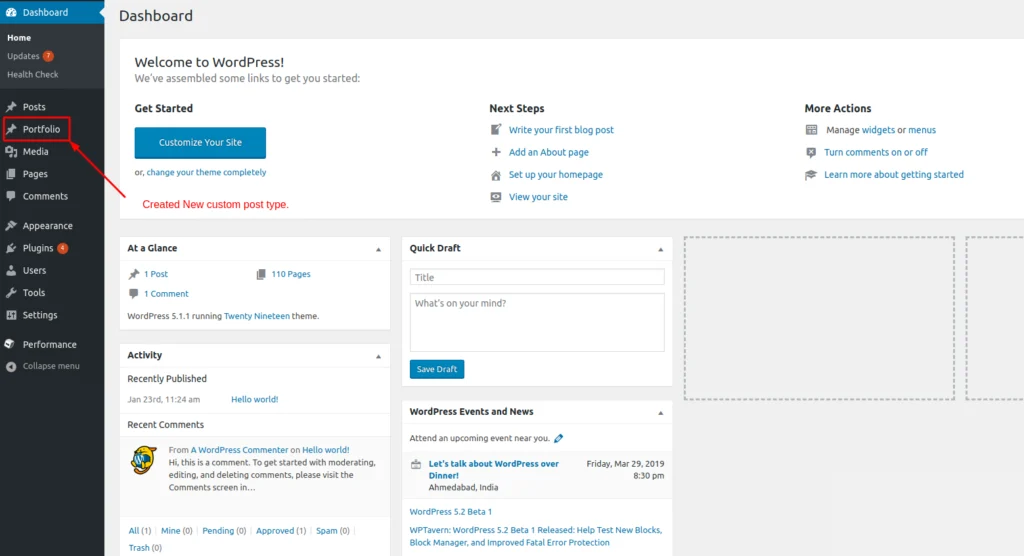Click the commenter avatar thumbnail
This screenshot has height=556, width=1024.
144,460
